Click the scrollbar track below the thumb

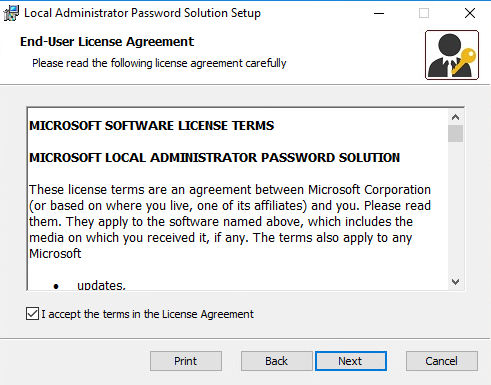point(455,208)
